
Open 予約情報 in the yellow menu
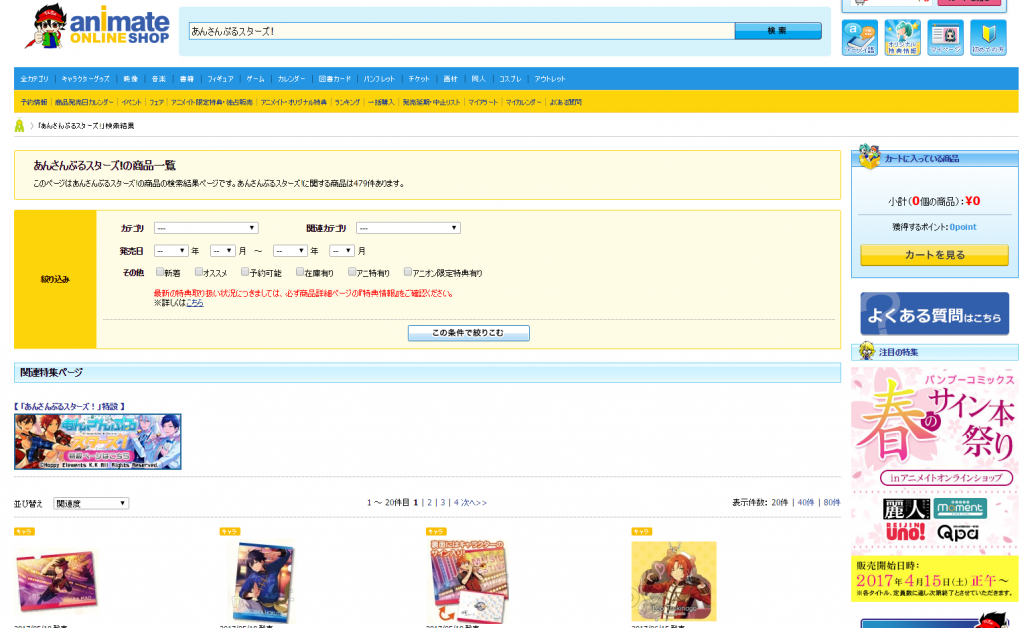[x=34, y=102]
